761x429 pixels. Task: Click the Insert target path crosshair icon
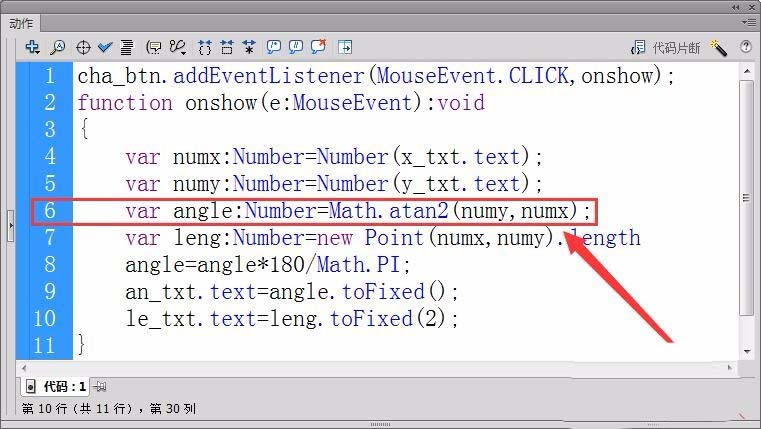pyautogui.click(x=83, y=47)
